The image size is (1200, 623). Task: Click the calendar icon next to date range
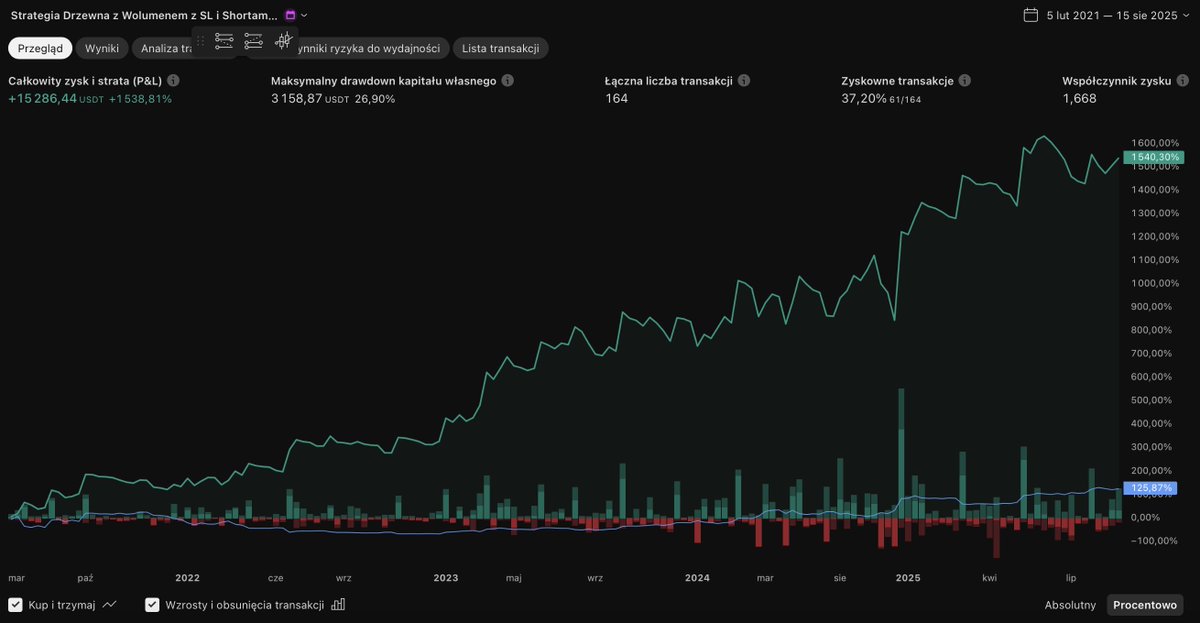click(1031, 15)
